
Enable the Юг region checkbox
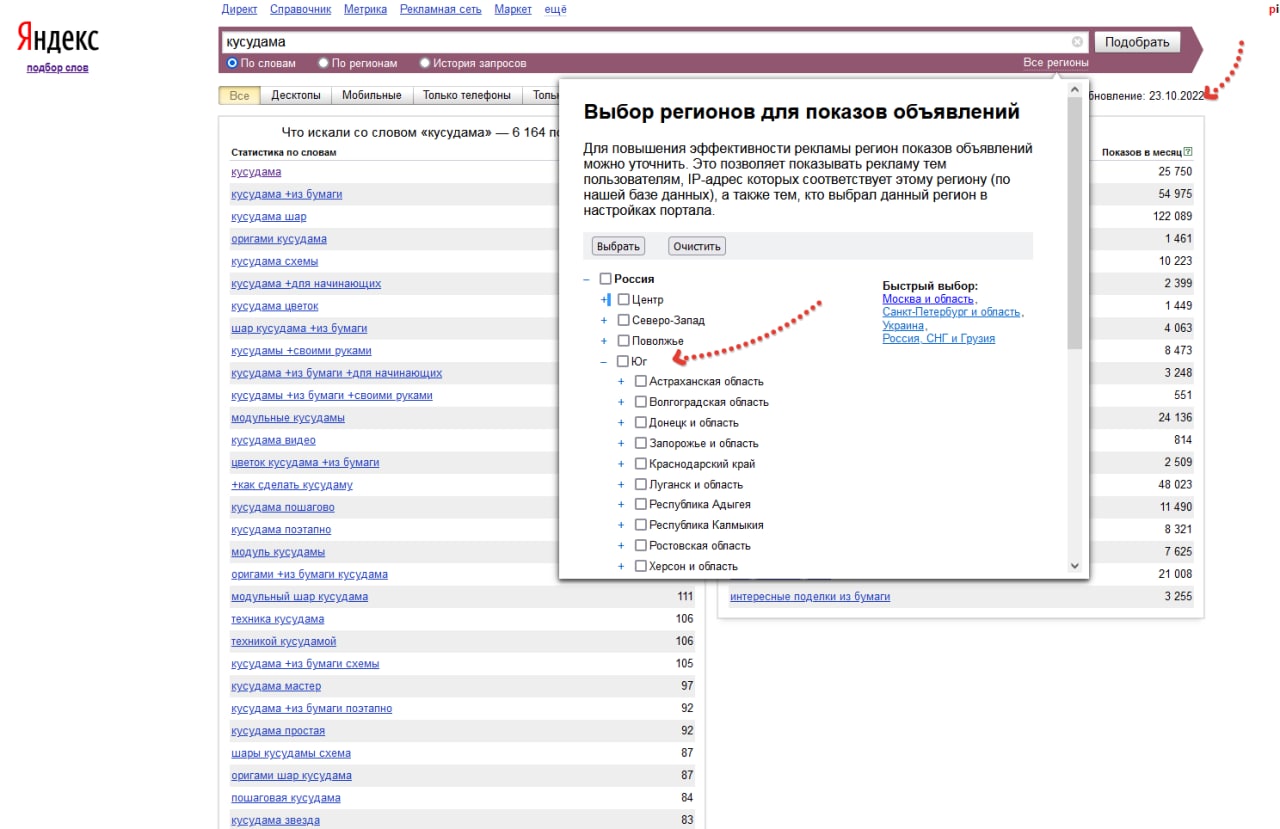[623, 361]
